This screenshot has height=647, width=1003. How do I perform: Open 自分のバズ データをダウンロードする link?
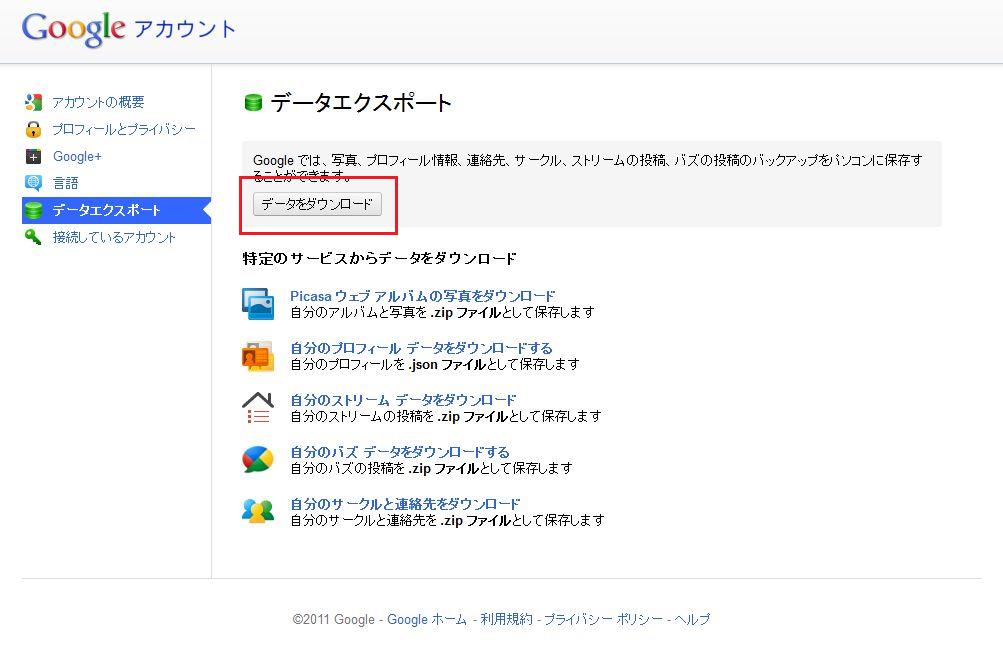[400, 452]
